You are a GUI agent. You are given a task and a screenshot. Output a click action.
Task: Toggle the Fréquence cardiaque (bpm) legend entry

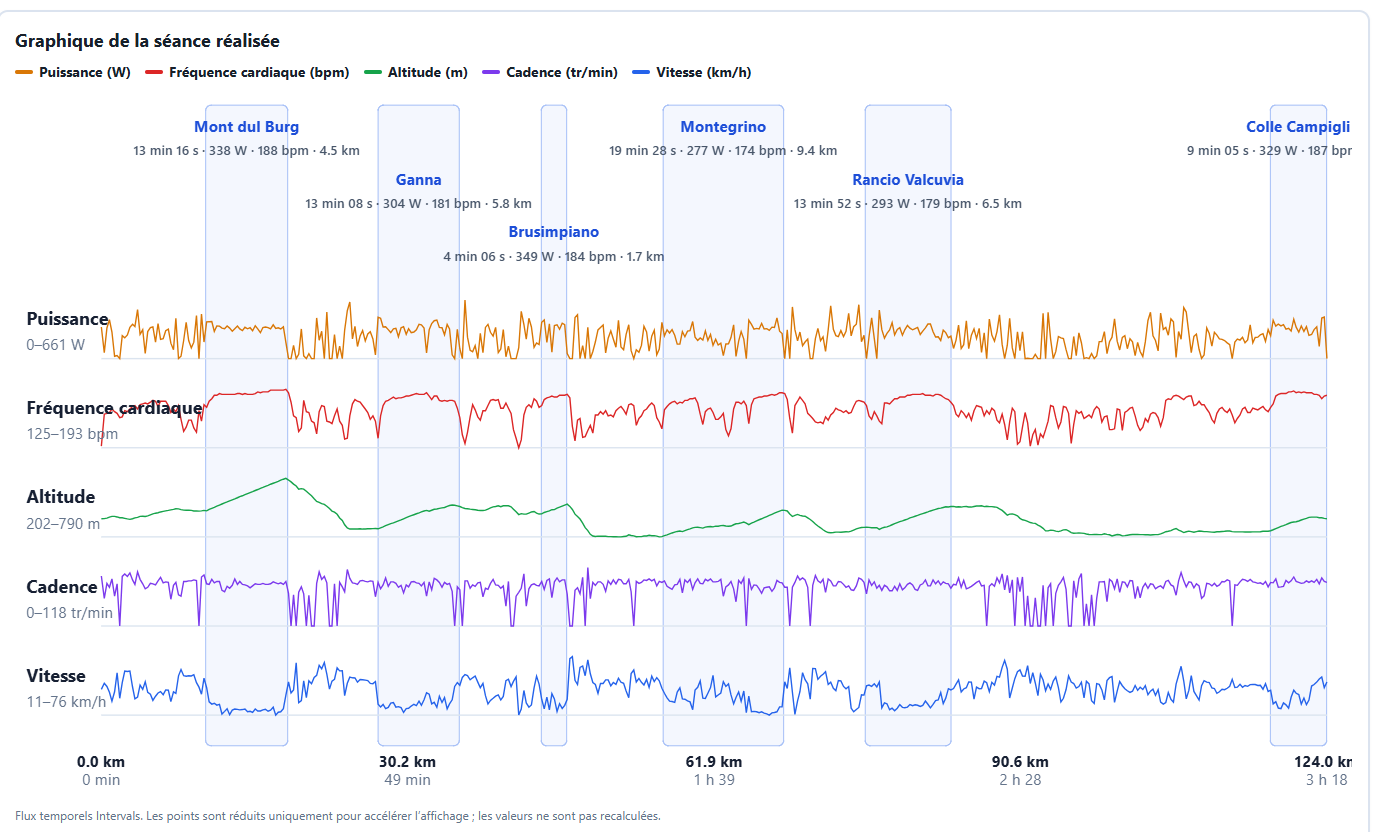point(247,72)
